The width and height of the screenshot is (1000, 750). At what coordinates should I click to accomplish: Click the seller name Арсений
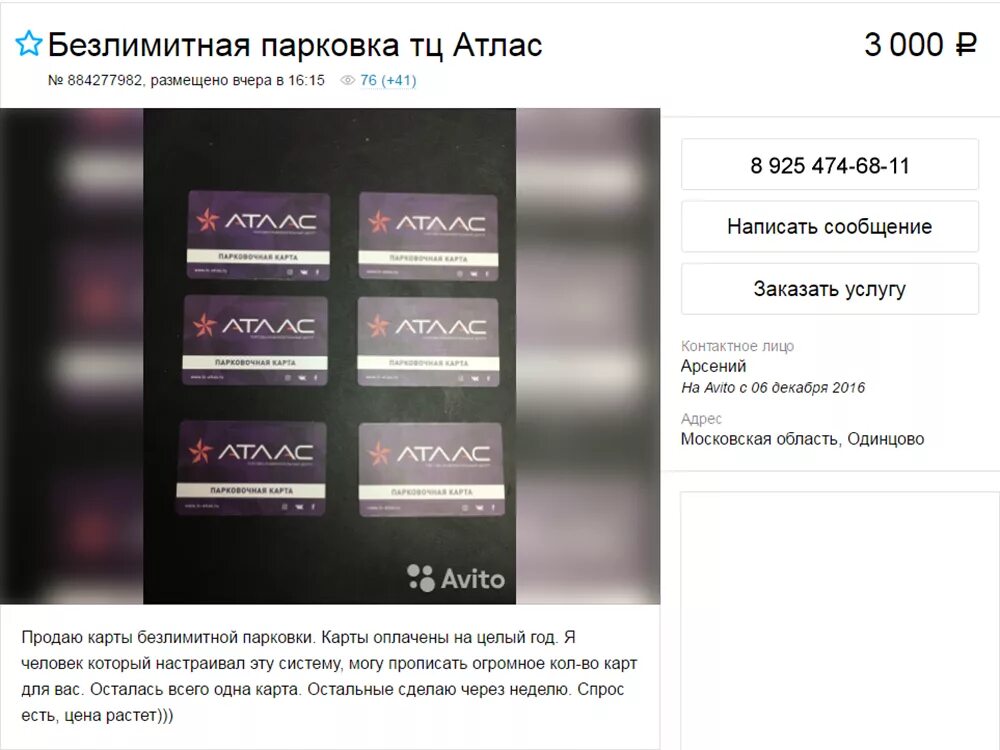pos(713,366)
